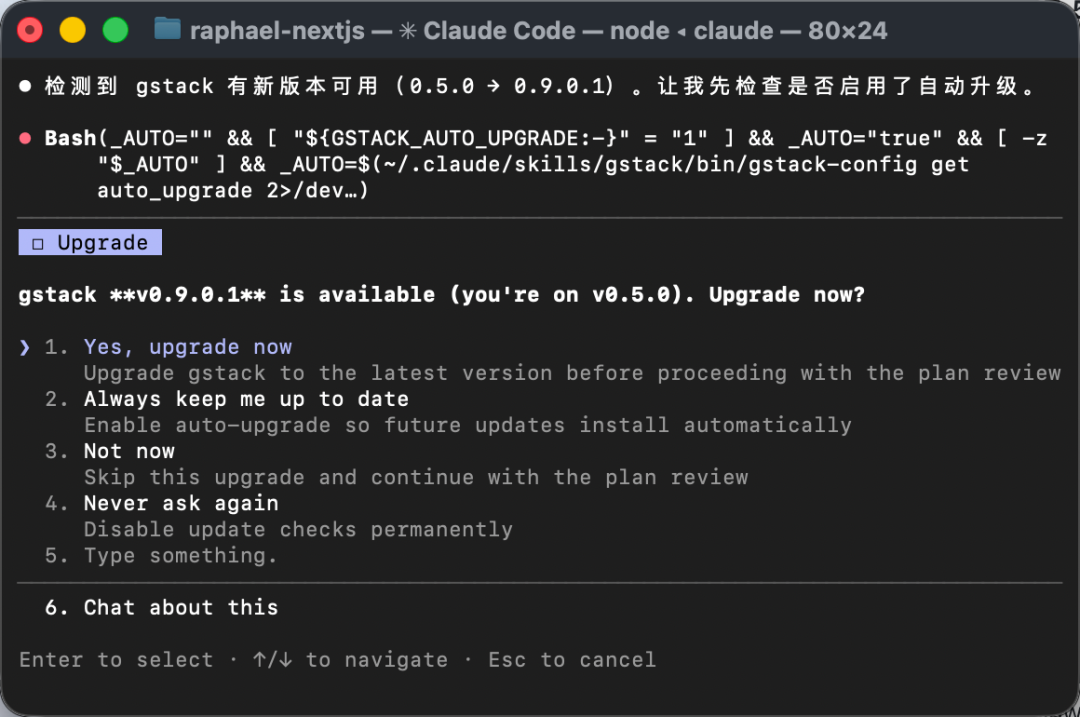The width and height of the screenshot is (1080, 717).
Task: Toggle the checkbox square in Upgrade tab
Action: [x=38, y=244]
